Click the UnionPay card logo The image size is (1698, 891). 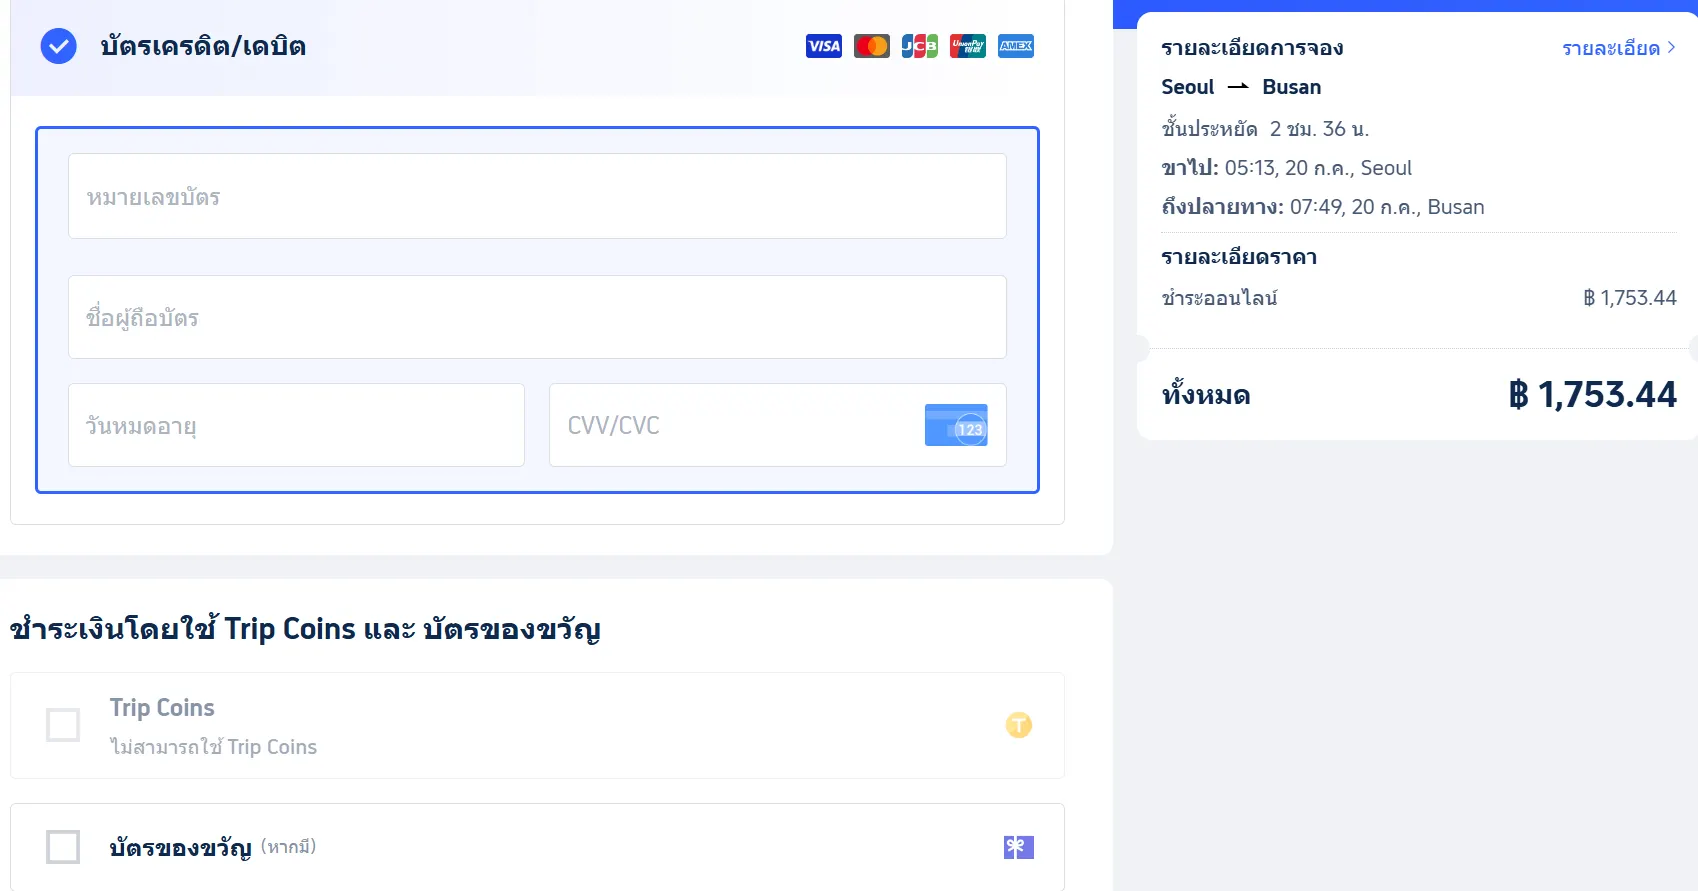click(967, 46)
